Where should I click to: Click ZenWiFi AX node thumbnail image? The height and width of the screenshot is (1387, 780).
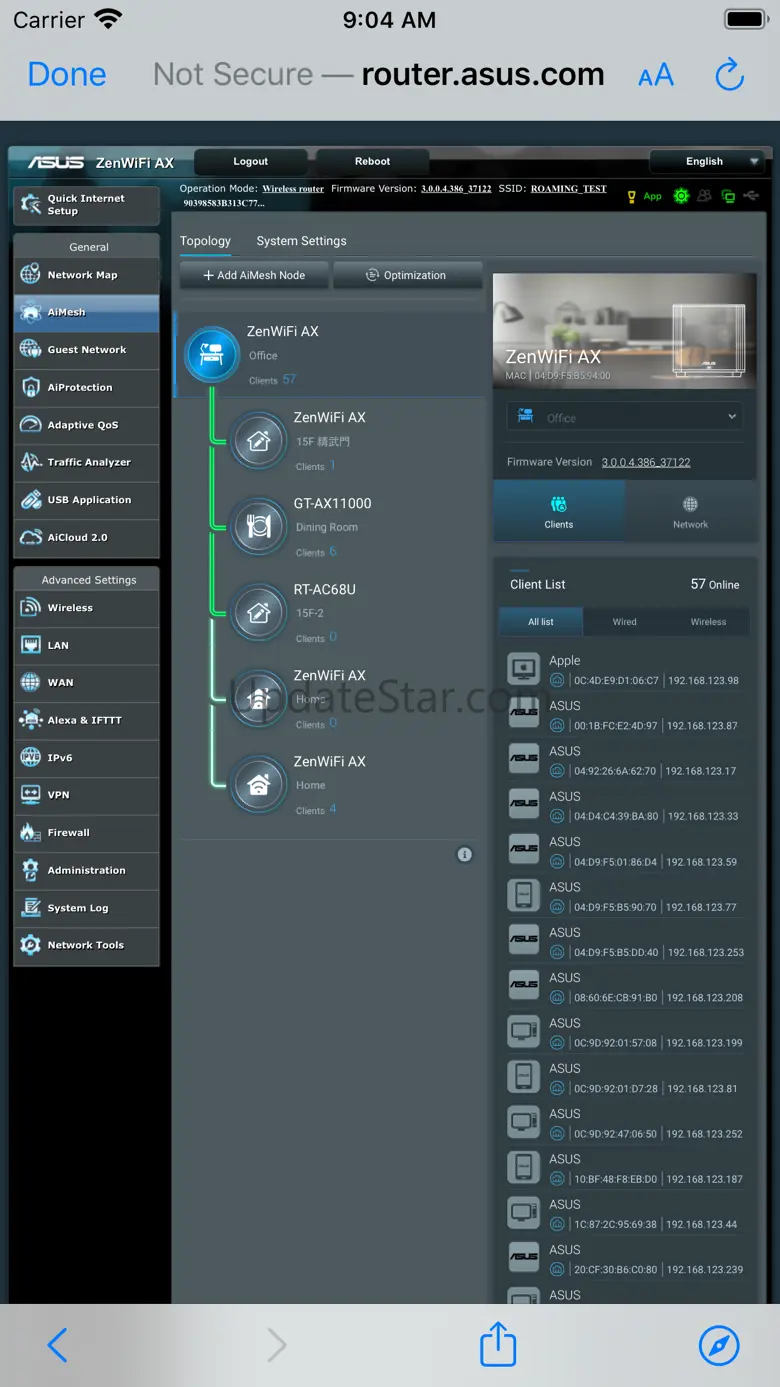(624, 331)
